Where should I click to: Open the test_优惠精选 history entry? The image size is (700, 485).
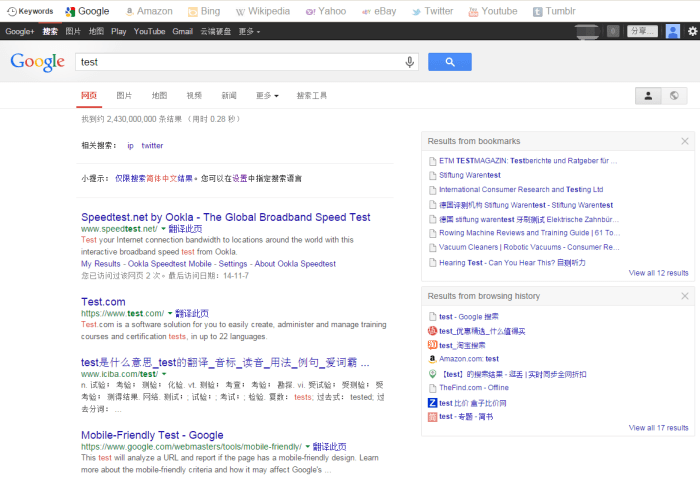tap(482, 331)
